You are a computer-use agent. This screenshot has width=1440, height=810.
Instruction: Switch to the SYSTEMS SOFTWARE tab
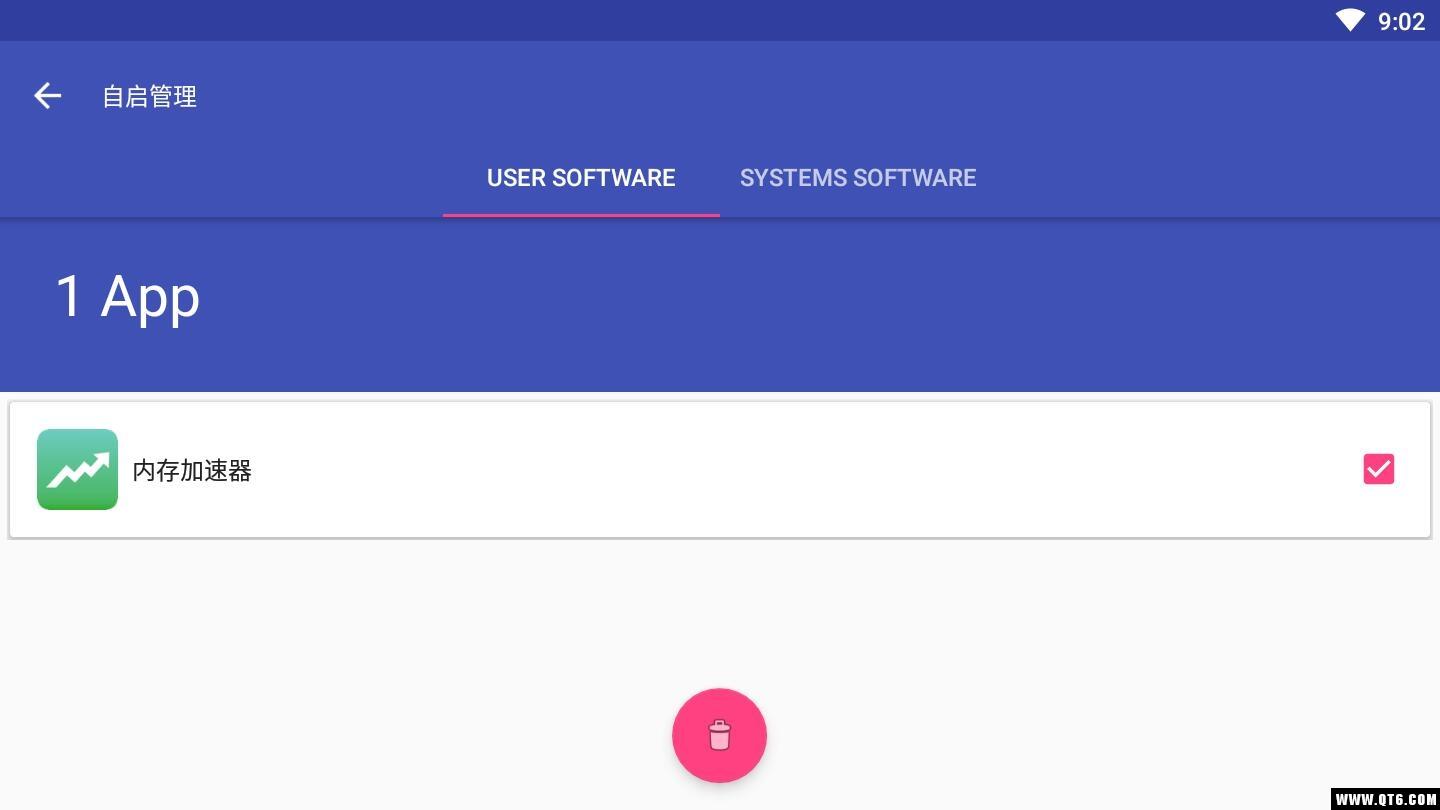[x=858, y=178]
